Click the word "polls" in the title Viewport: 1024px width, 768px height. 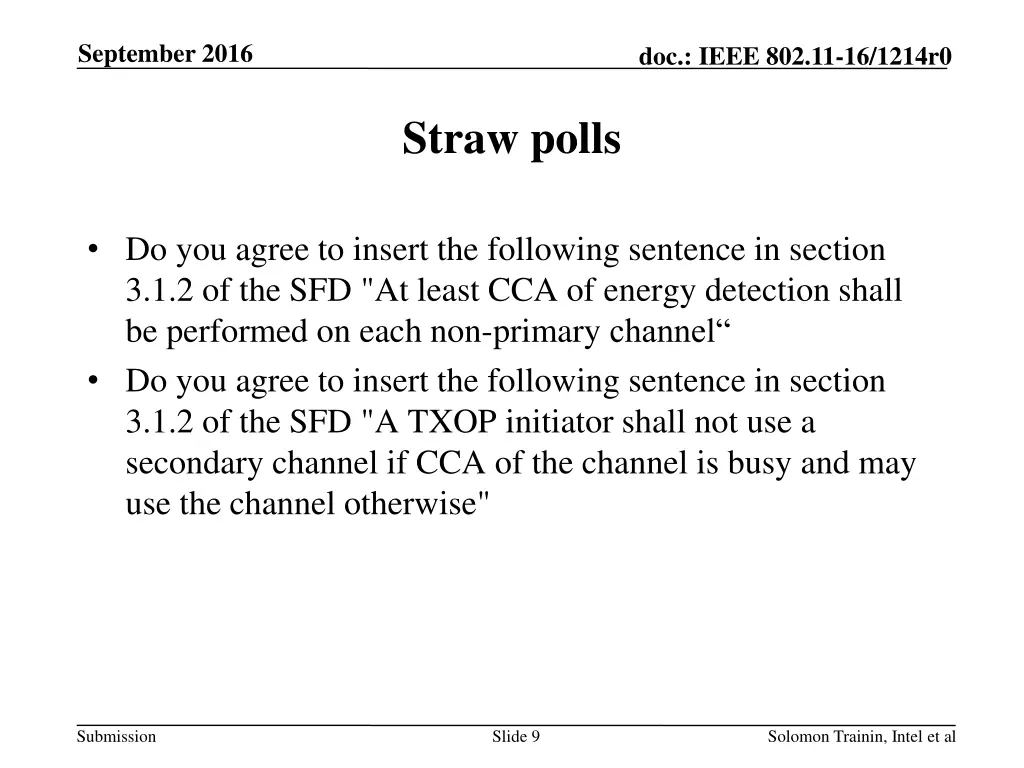(x=575, y=140)
